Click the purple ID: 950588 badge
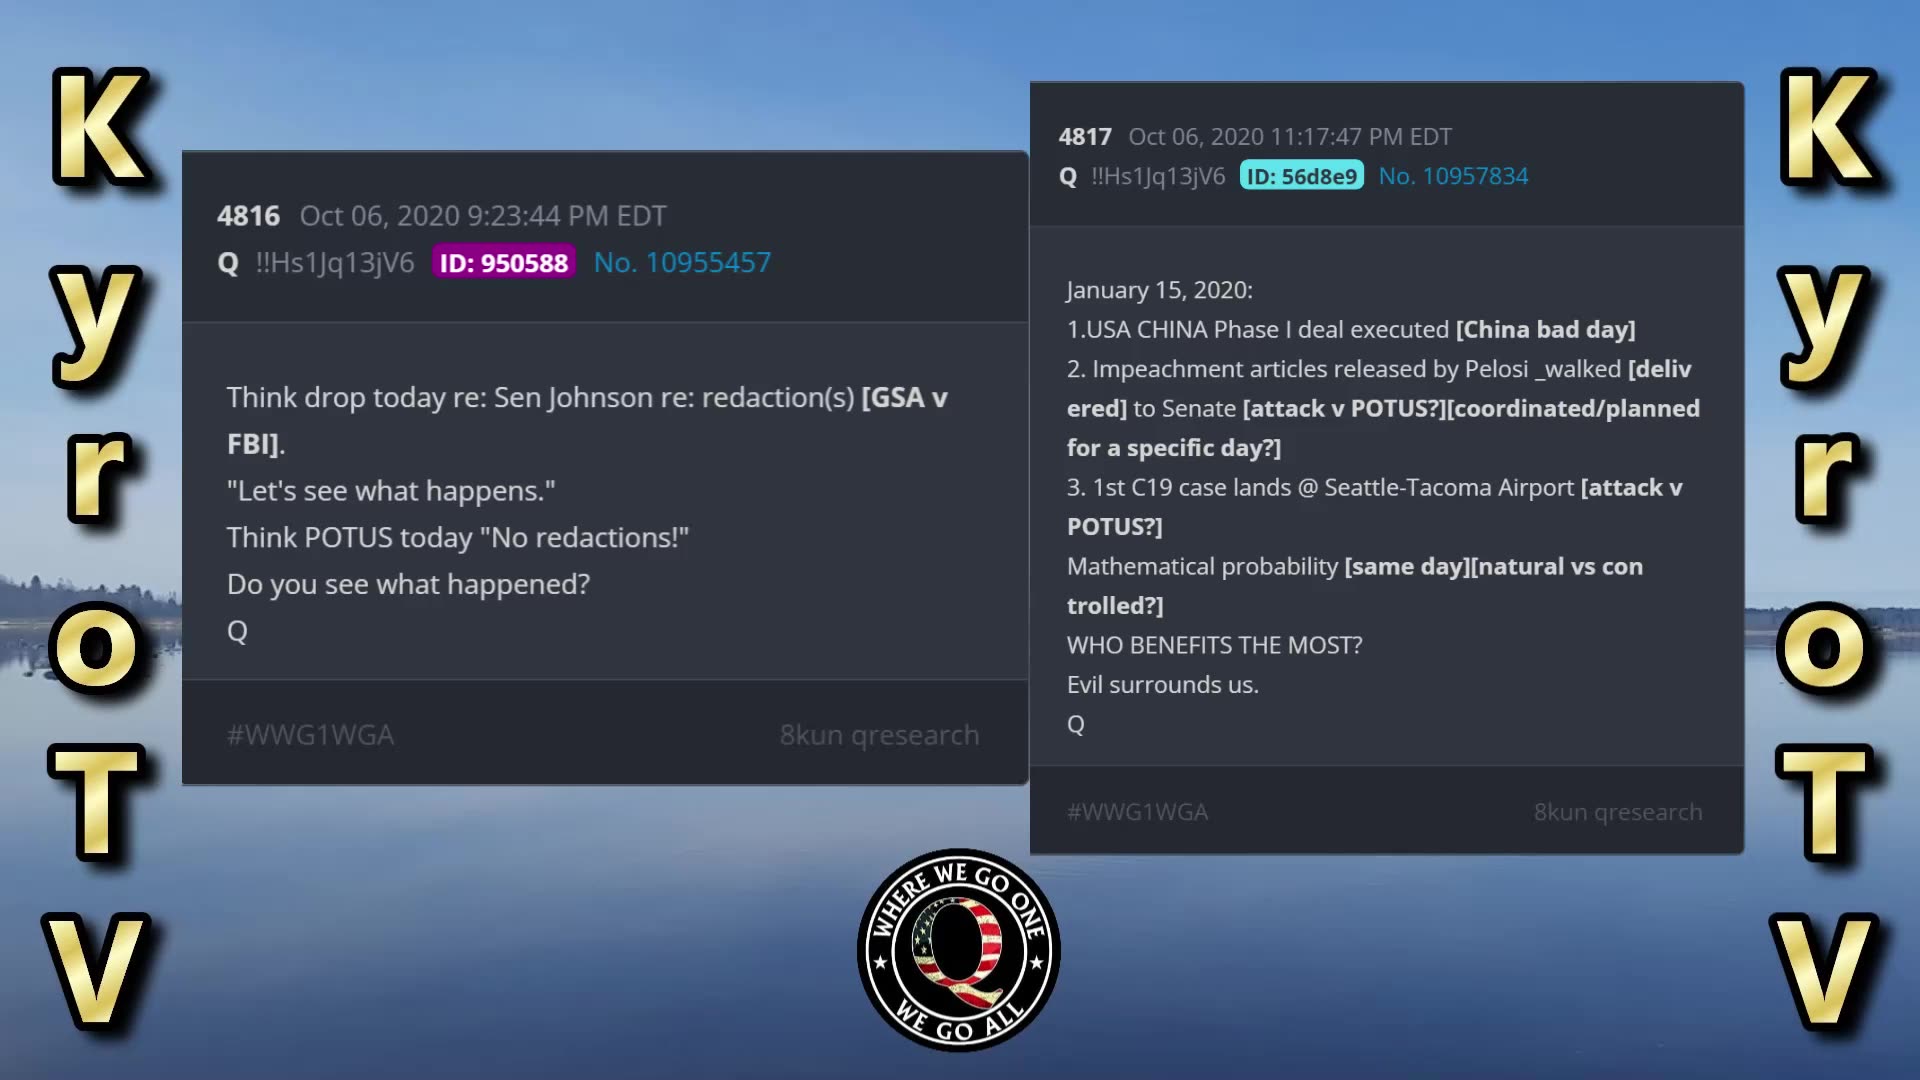Image resolution: width=1920 pixels, height=1080 pixels. (x=503, y=262)
